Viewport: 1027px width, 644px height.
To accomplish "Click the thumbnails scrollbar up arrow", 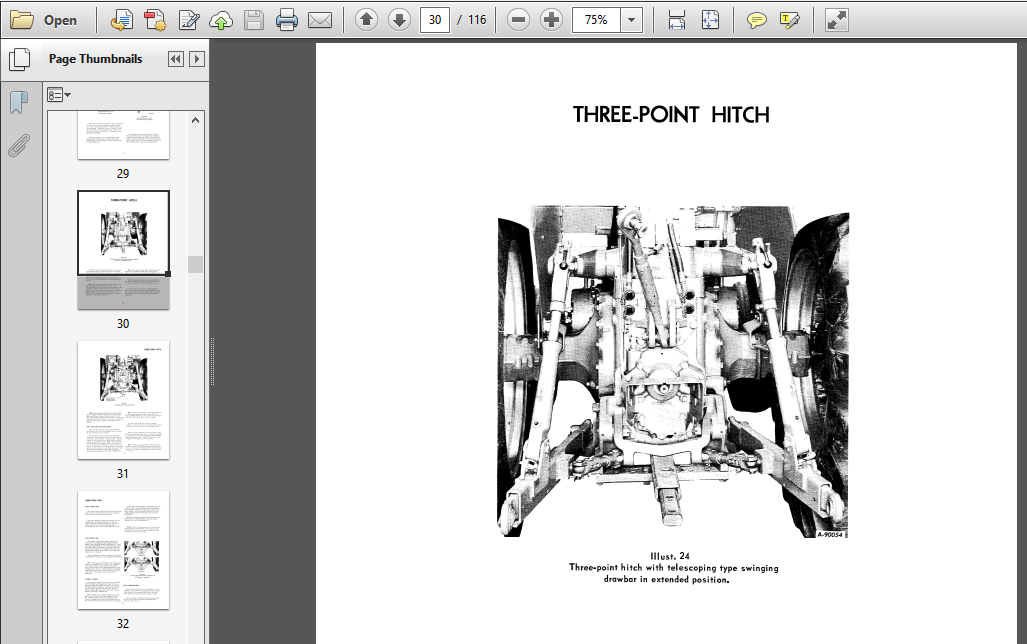I will pos(195,121).
